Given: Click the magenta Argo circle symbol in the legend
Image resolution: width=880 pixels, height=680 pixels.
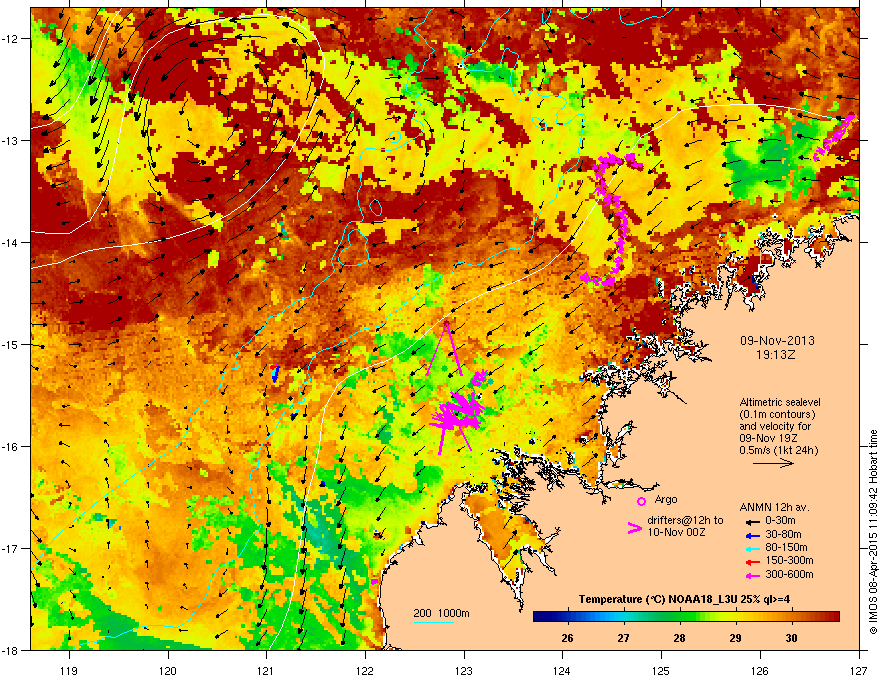Looking at the screenshot, I should tap(641, 501).
